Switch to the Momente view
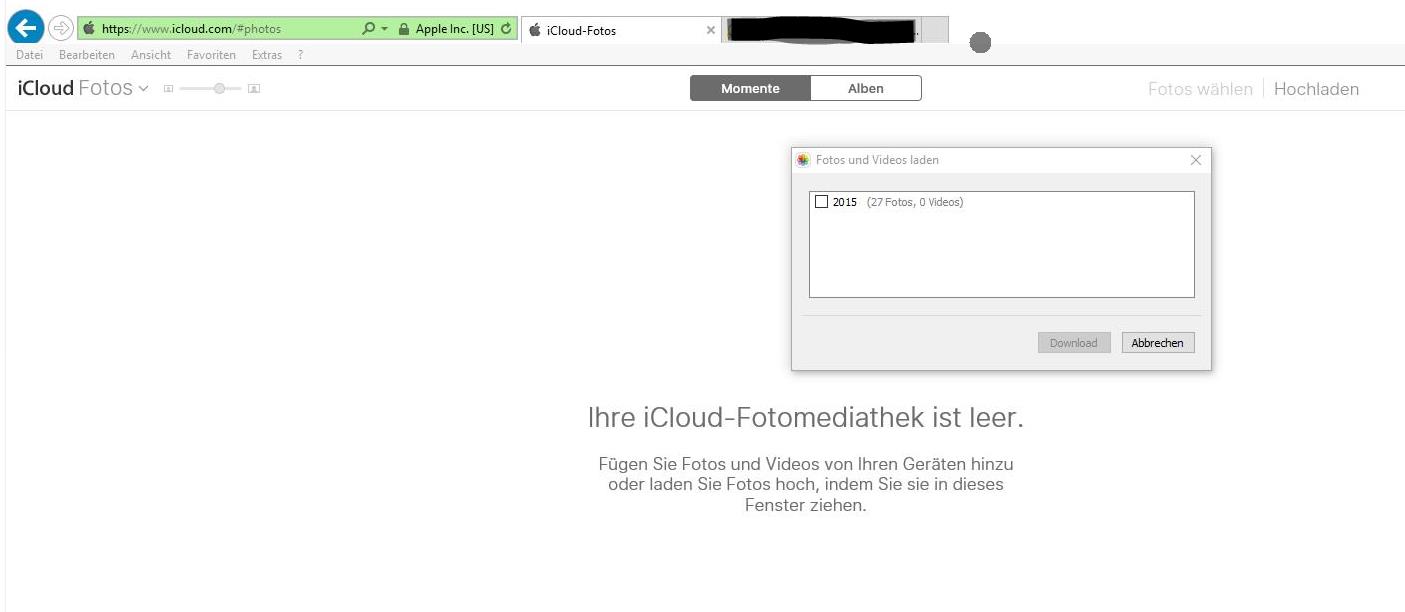 tap(750, 88)
